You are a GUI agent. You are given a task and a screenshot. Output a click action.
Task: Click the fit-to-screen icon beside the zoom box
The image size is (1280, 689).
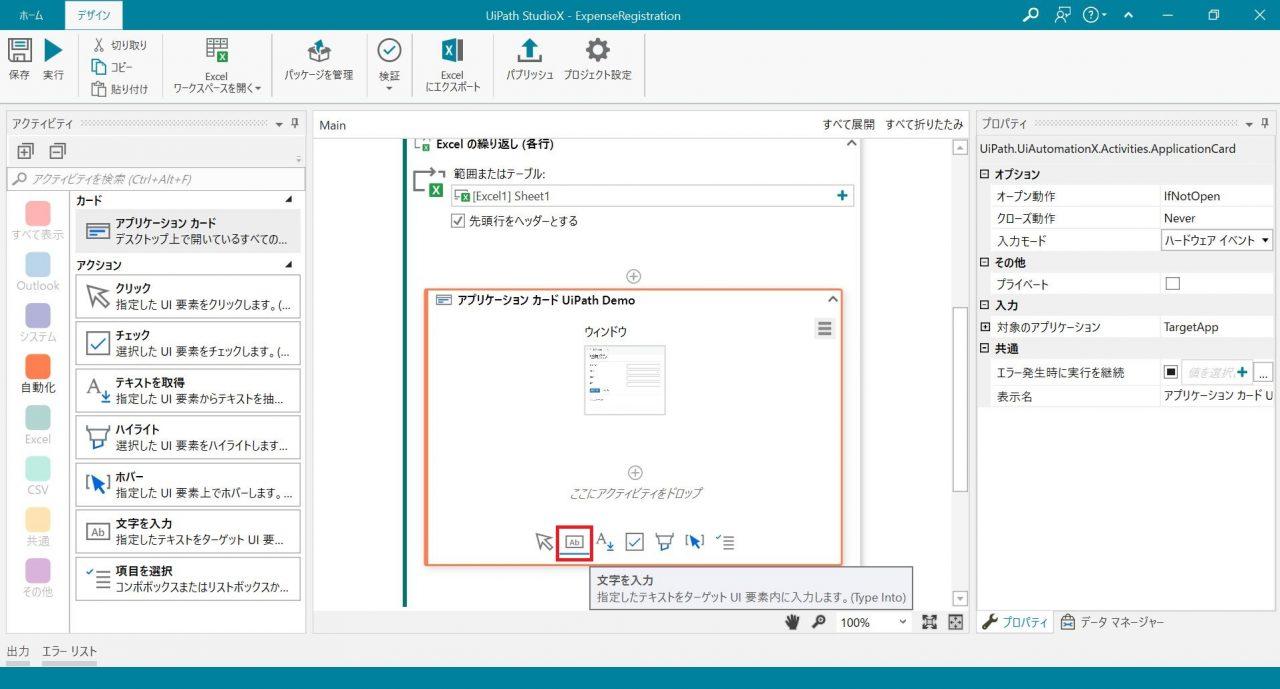(929, 622)
